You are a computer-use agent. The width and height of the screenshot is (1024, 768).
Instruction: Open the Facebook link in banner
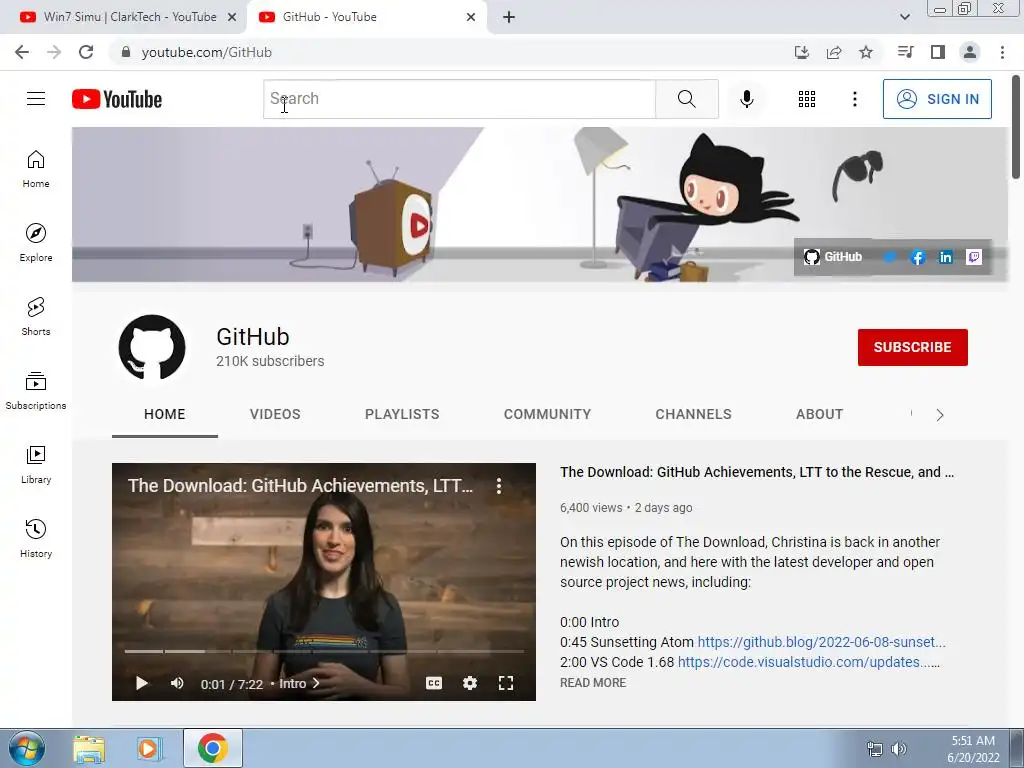tap(918, 257)
